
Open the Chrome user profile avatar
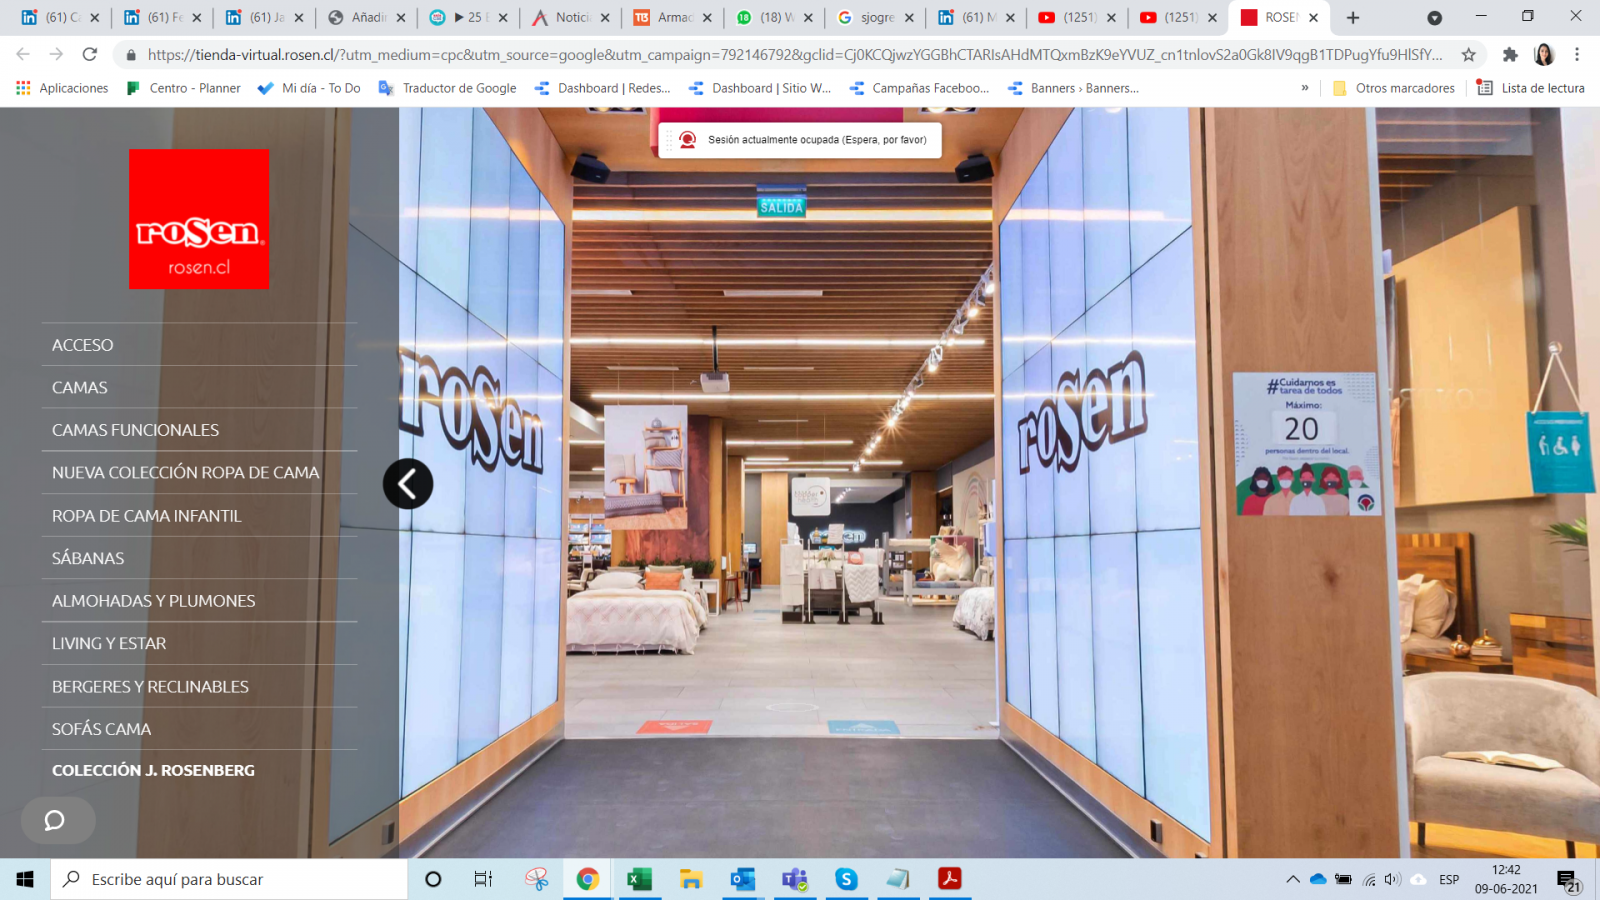pos(1544,55)
